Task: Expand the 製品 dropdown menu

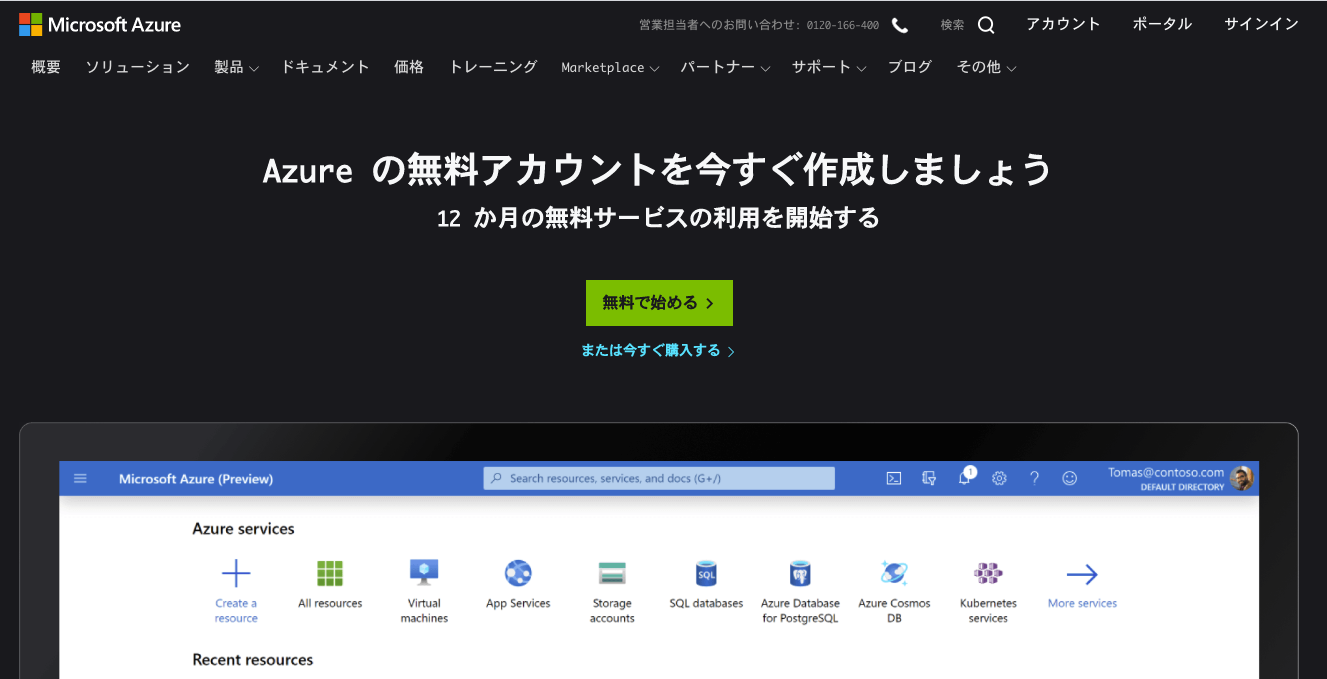Action: [x=236, y=67]
